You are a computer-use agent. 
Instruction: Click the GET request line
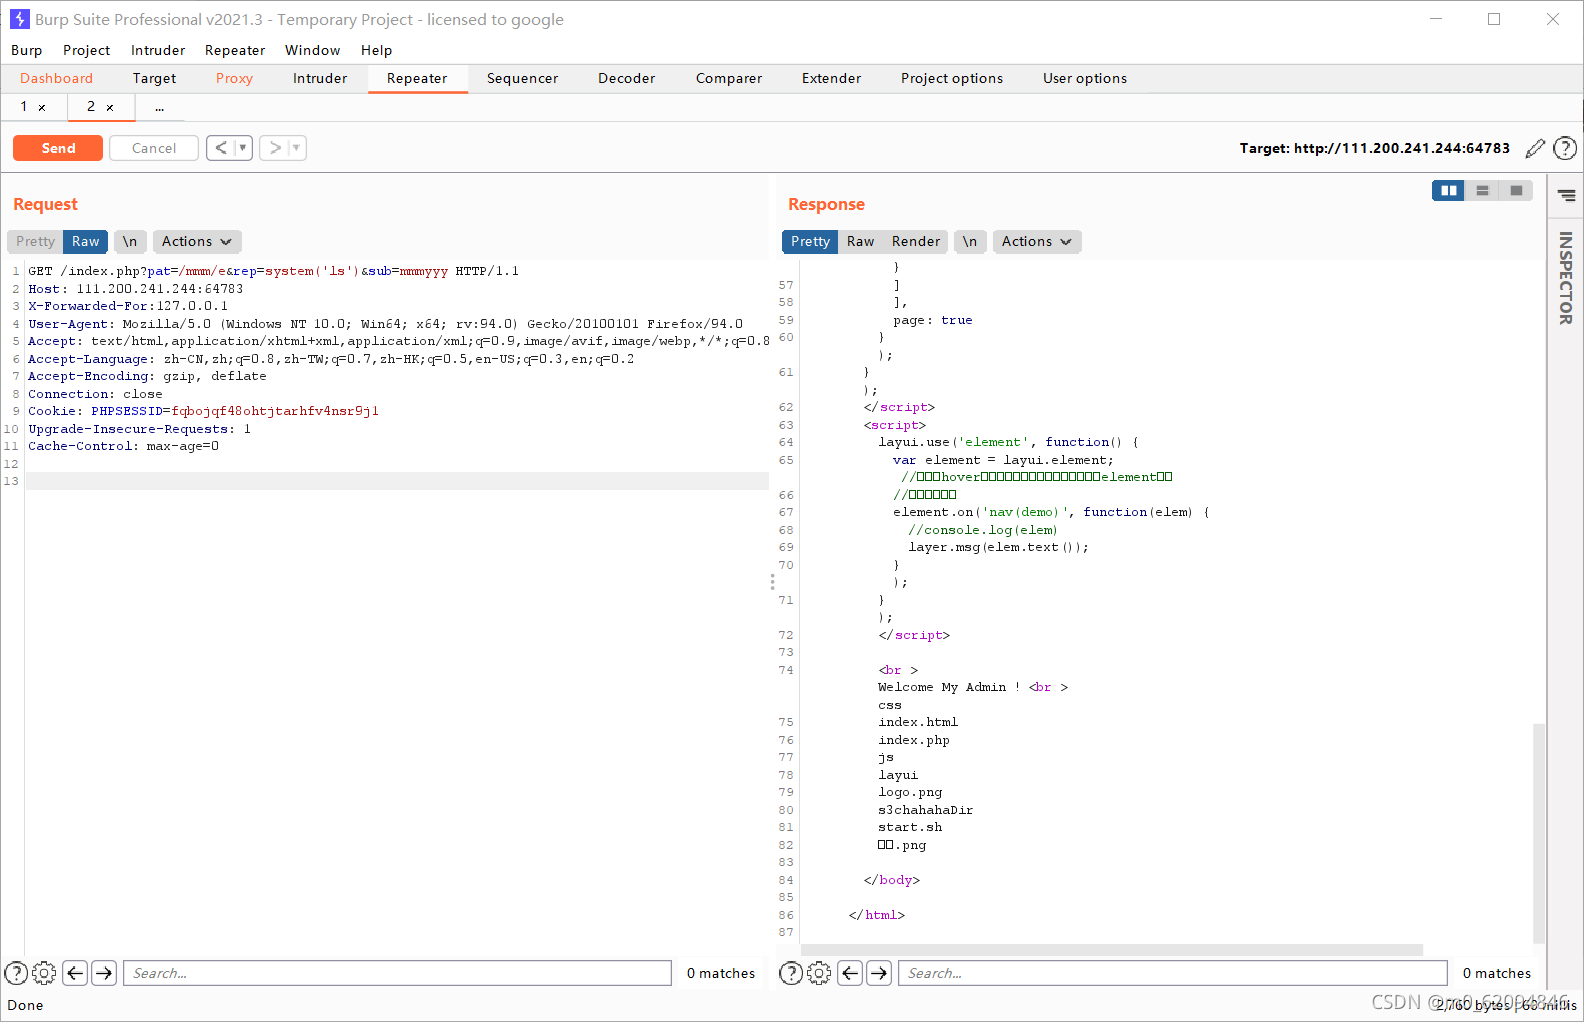click(273, 271)
